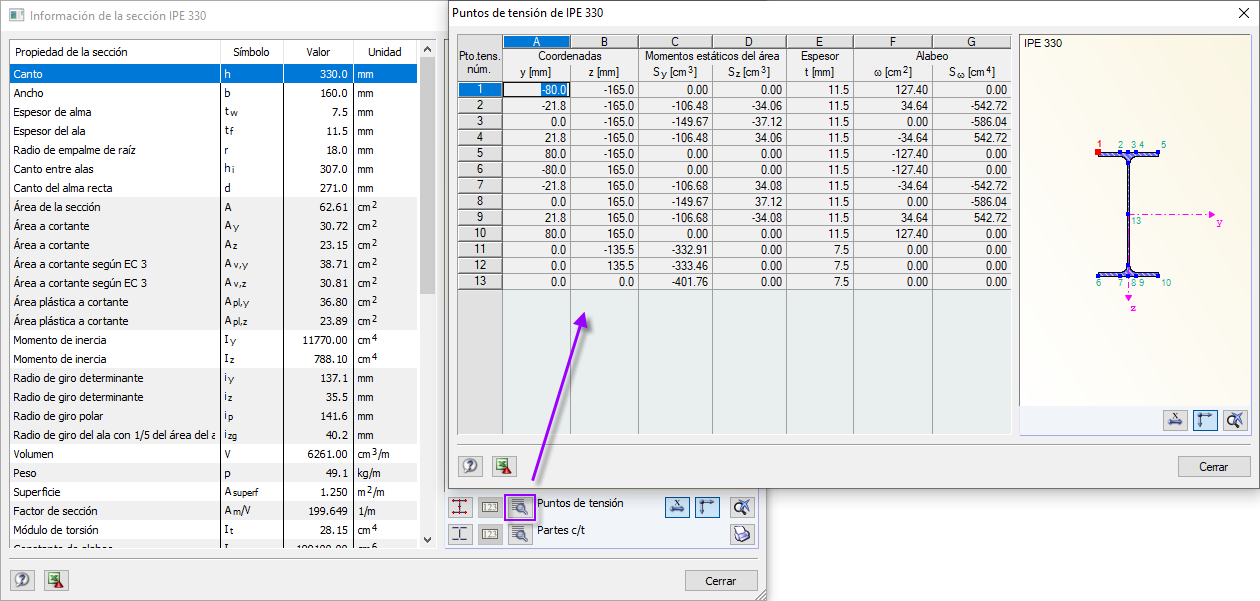
Task: Open help in section information window
Action: [22, 580]
